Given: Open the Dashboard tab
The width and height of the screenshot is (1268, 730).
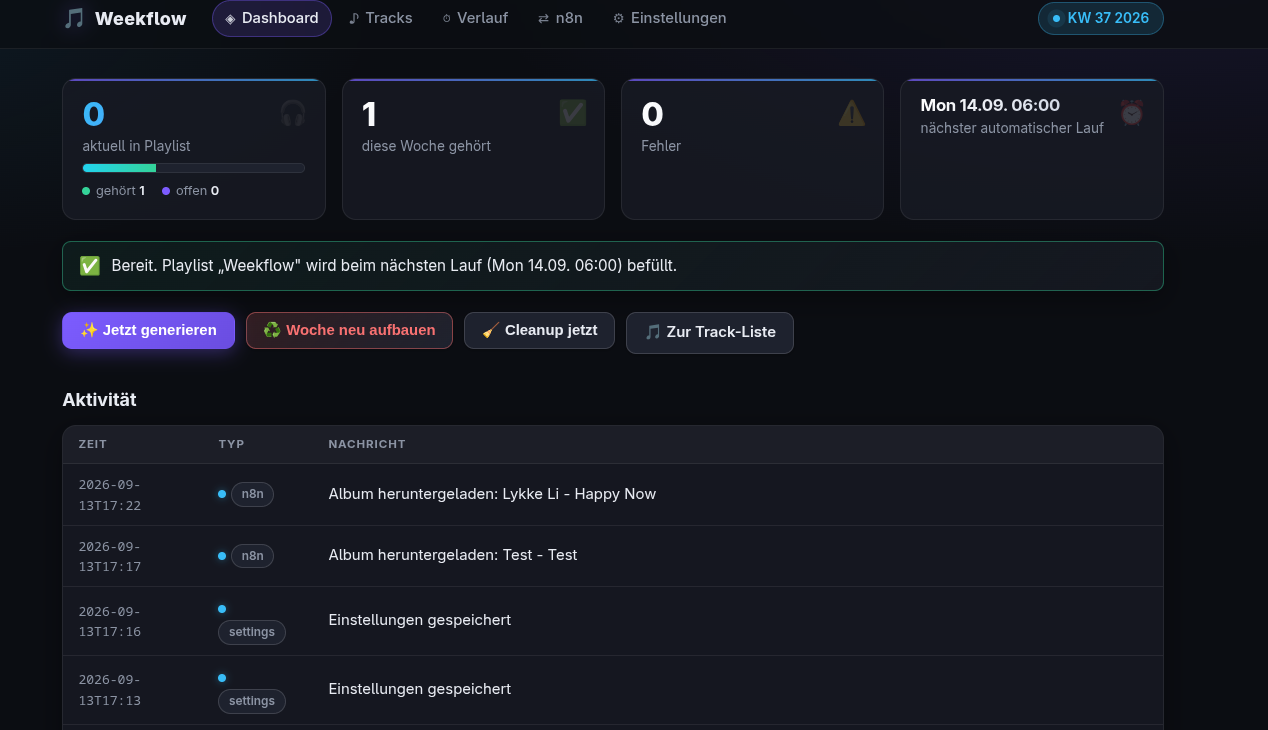Looking at the screenshot, I should [x=272, y=18].
